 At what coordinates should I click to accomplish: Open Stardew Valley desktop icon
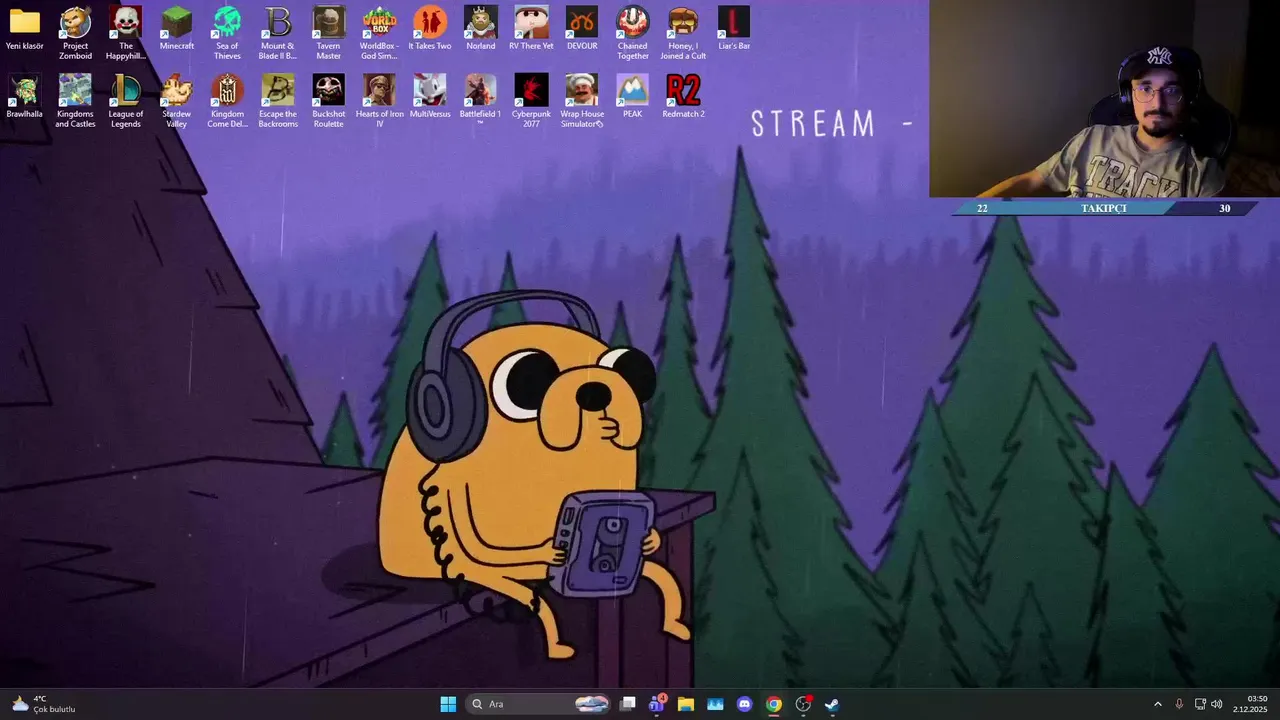tap(177, 101)
